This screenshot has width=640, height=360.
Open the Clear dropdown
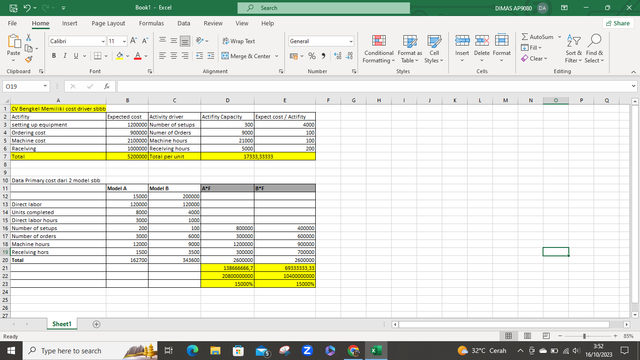pyautogui.click(x=534, y=59)
